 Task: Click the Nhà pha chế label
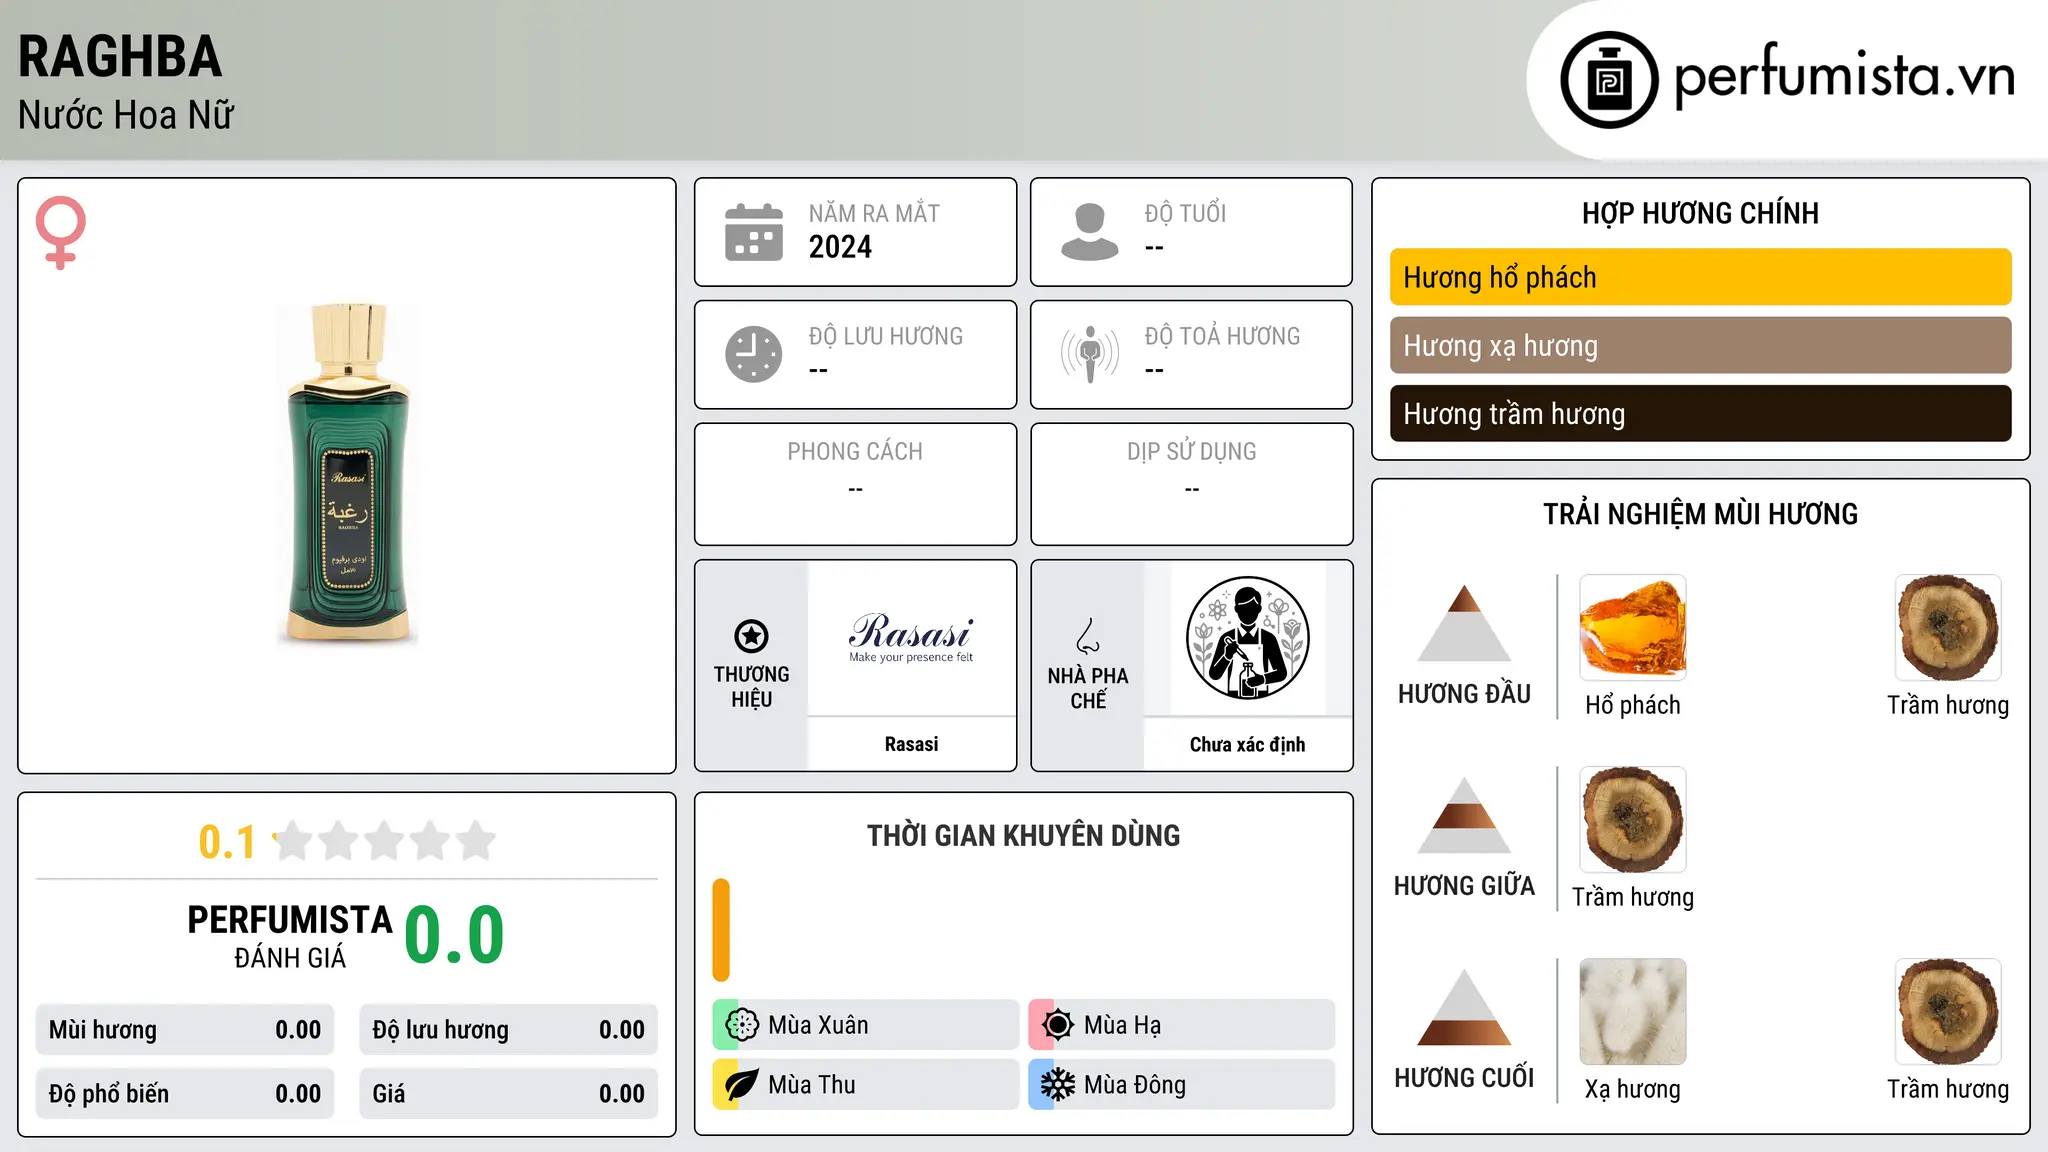[1088, 688]
